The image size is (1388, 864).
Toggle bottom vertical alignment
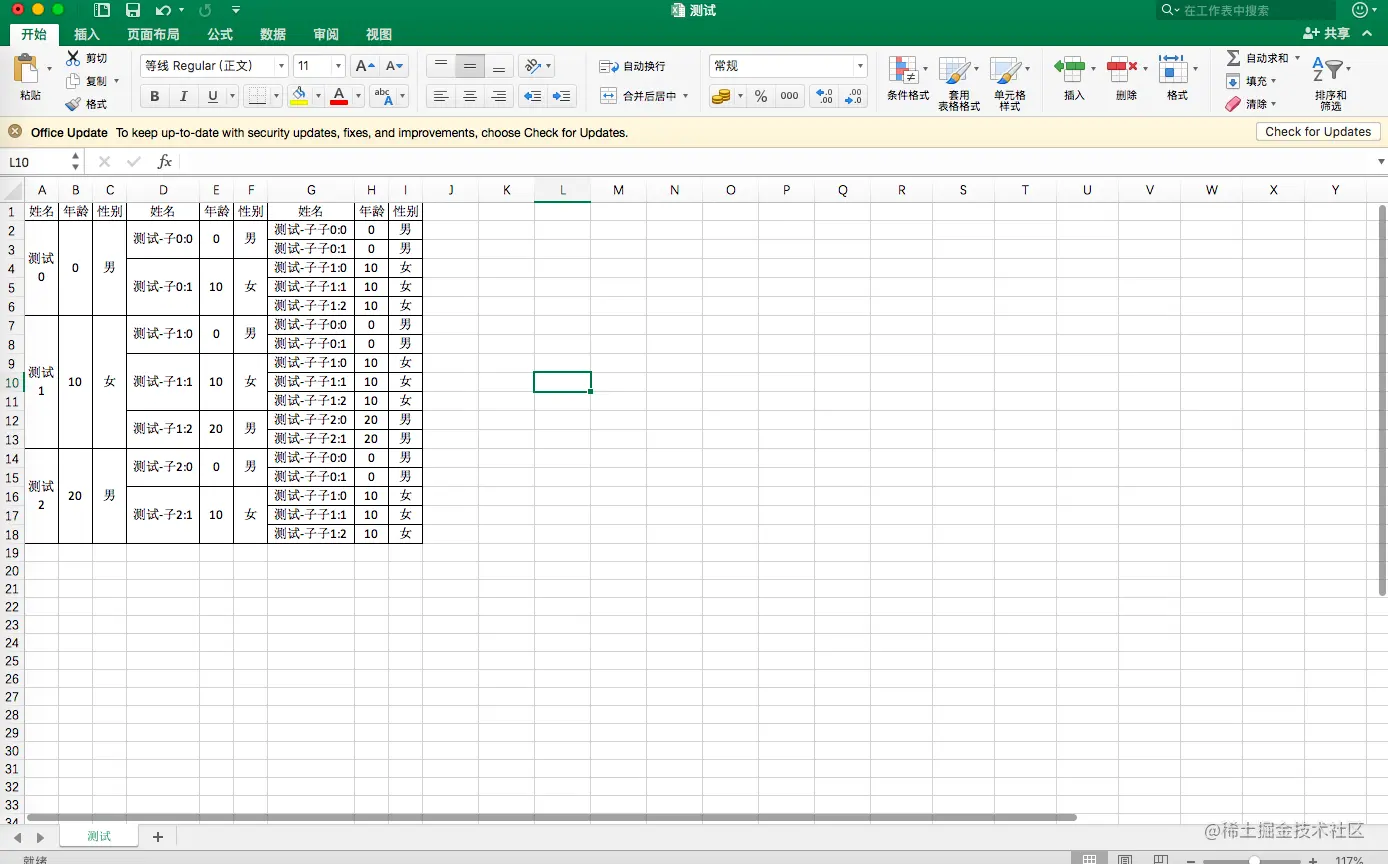click(x=500, y=66)
